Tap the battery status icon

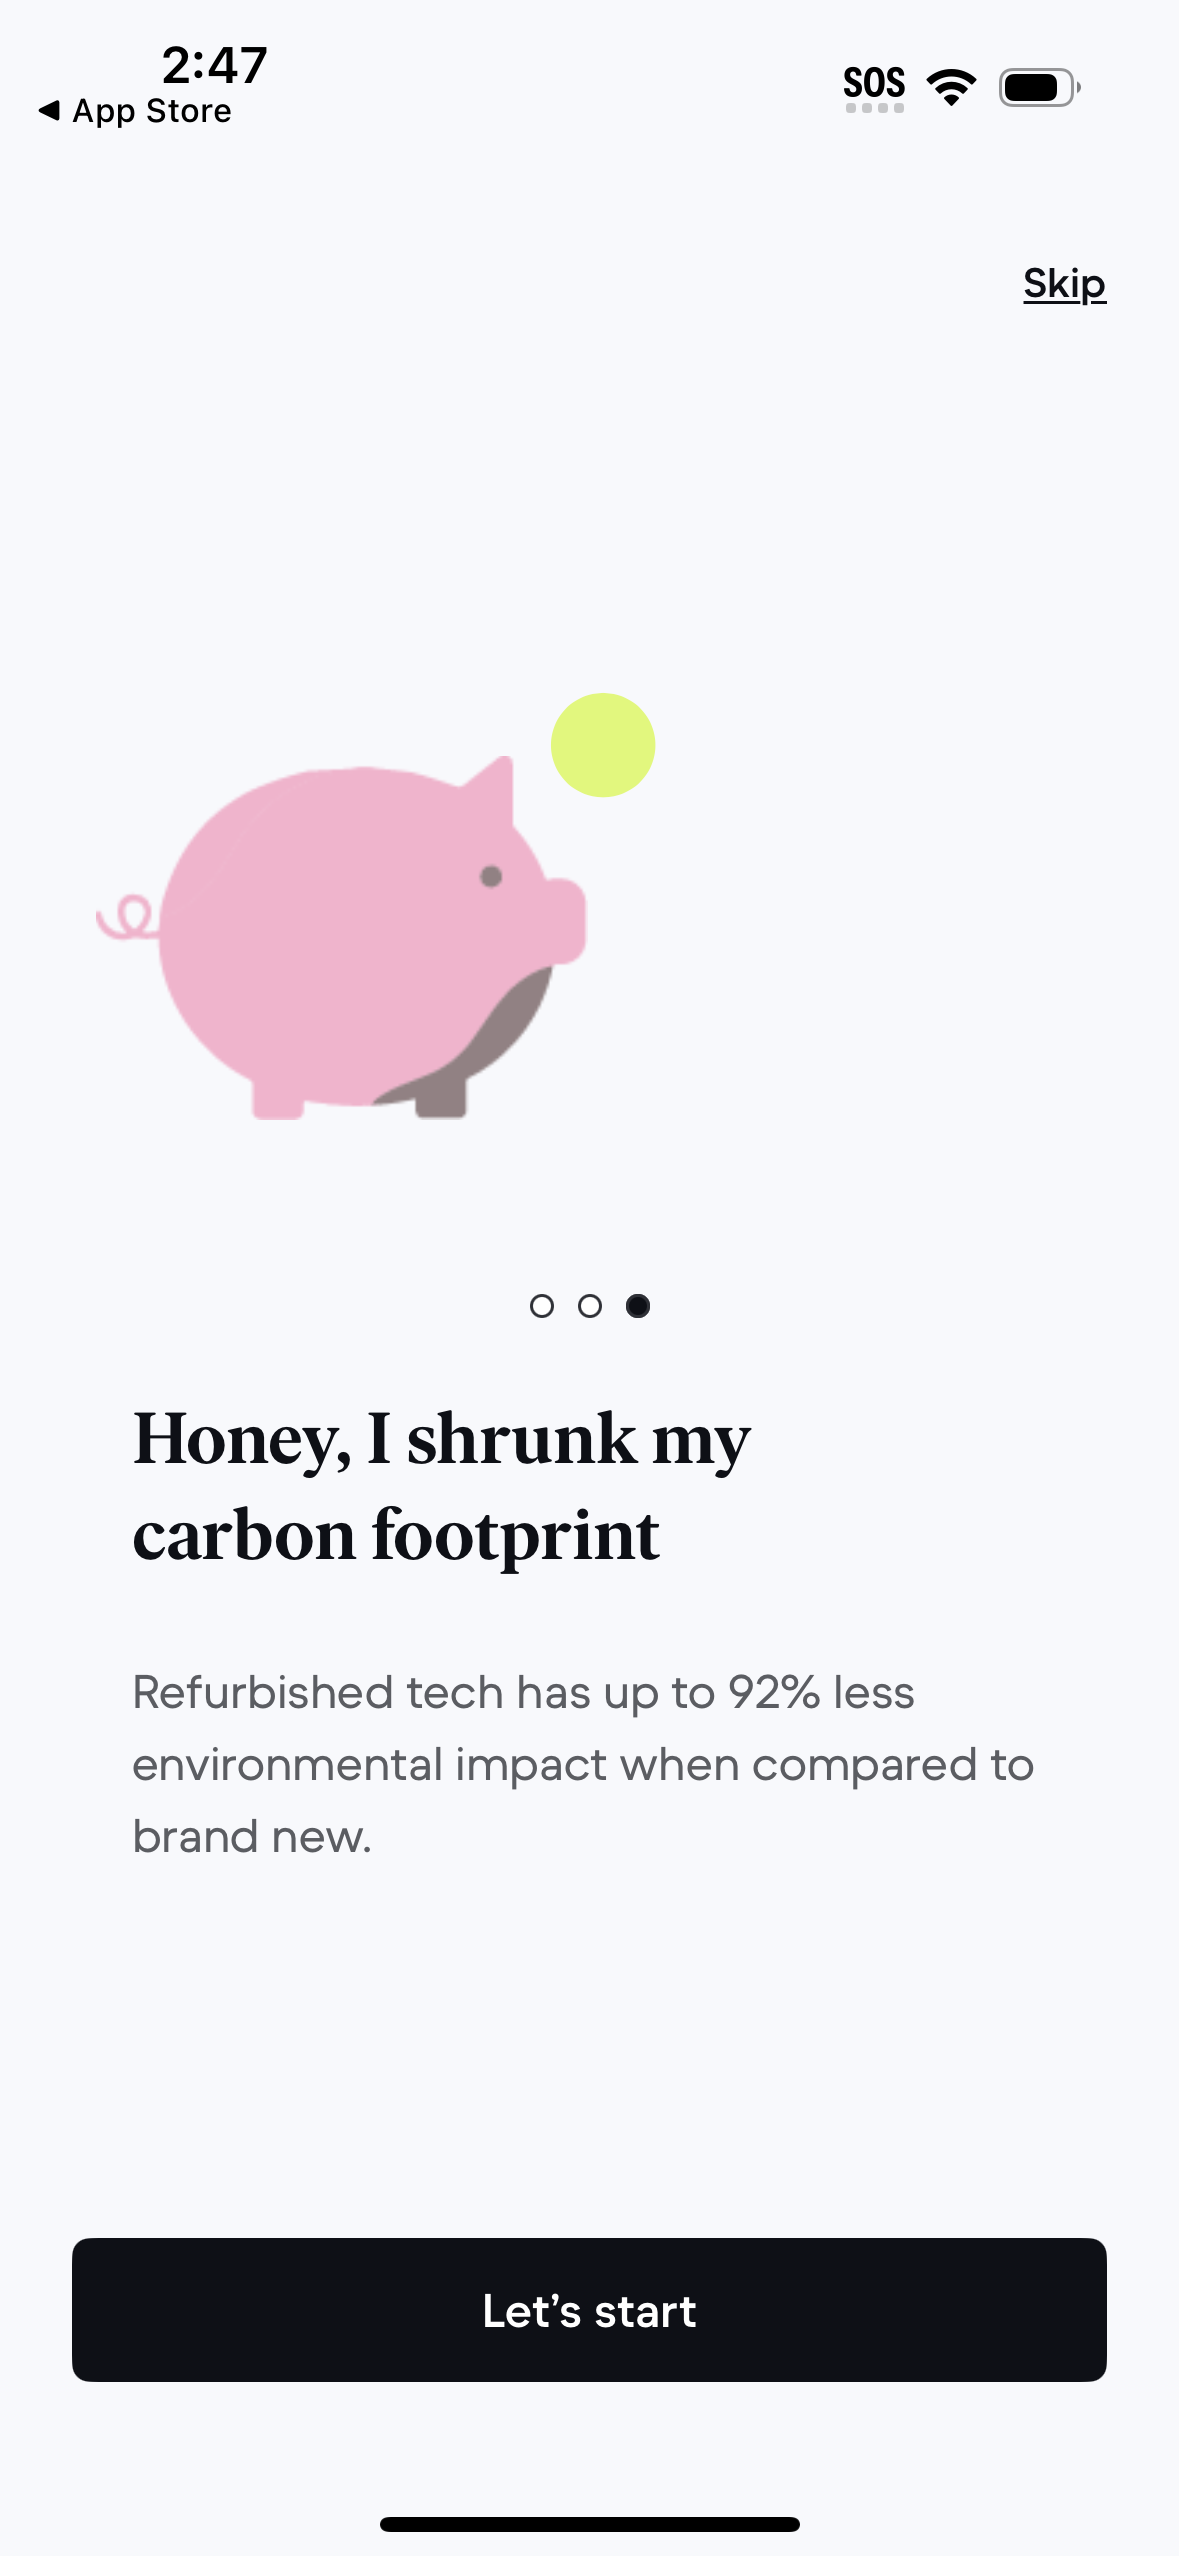(1039, 87)
